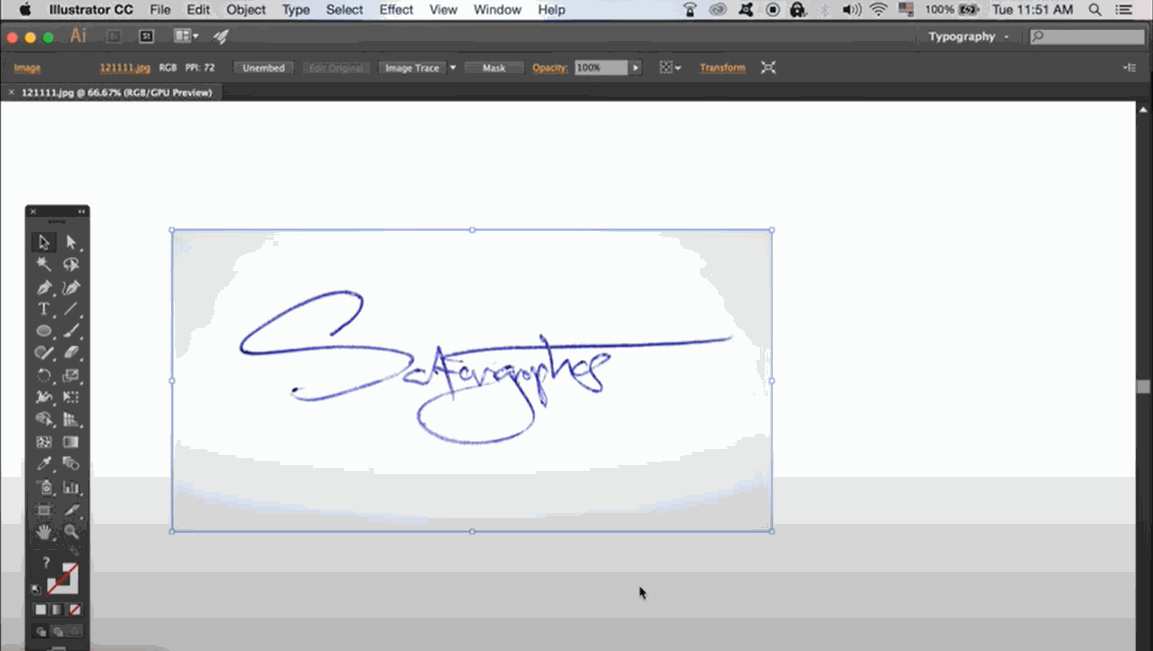Screen dimensions: 1153x651
Task: Open the Image Trace presets dropdown
Action: coord(452,67)
